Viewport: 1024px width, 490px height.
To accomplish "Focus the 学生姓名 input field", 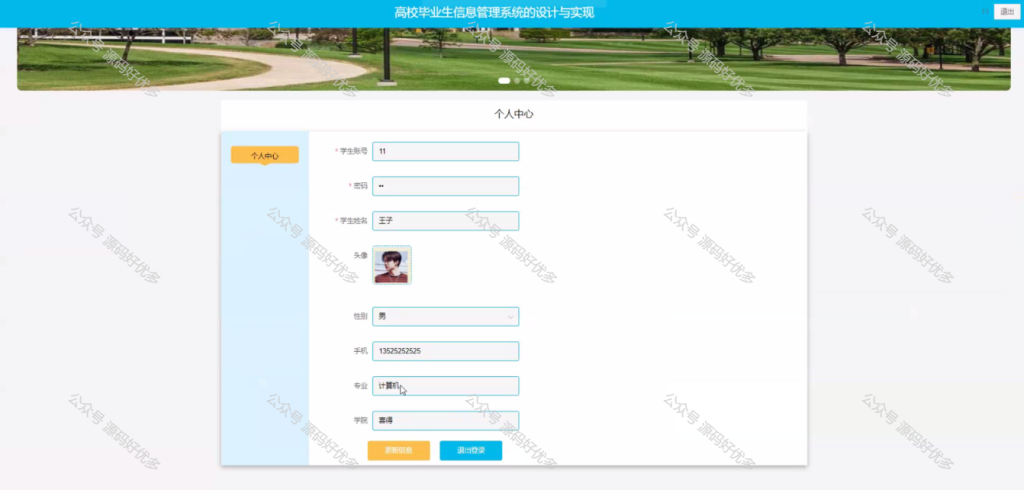I will (x=445, y=221).
